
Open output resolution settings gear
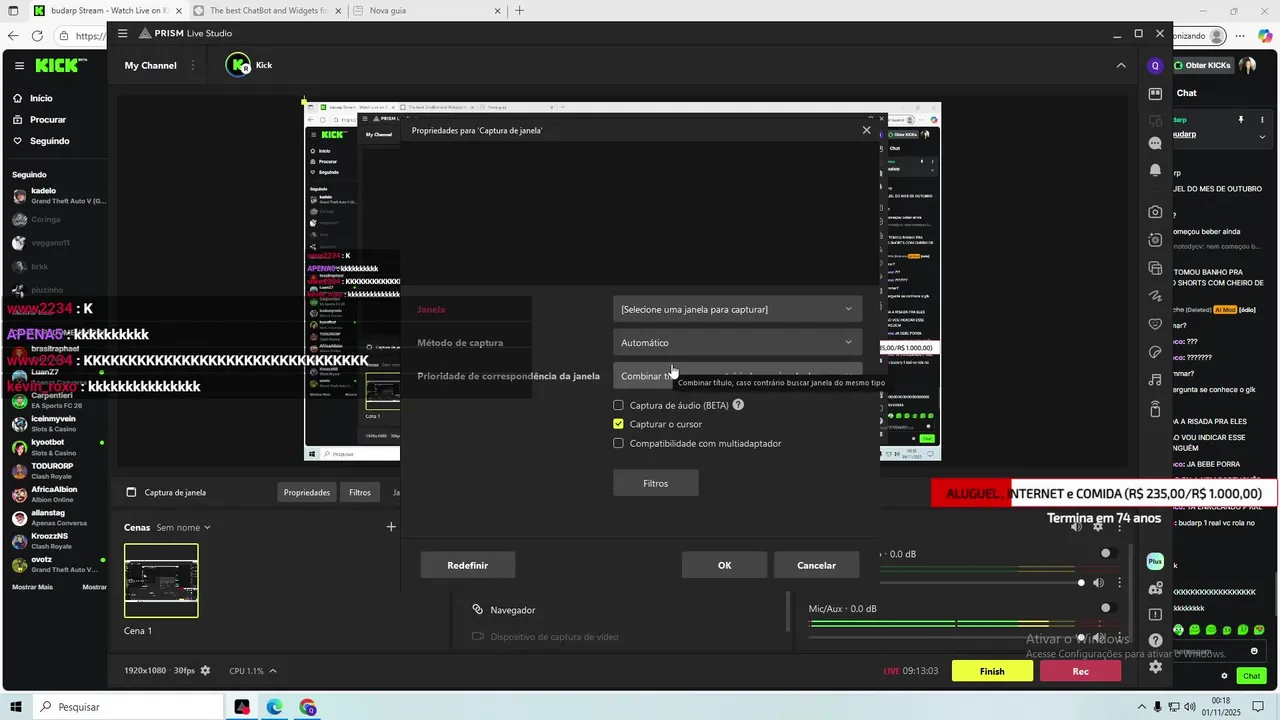[x=205, y=671]
